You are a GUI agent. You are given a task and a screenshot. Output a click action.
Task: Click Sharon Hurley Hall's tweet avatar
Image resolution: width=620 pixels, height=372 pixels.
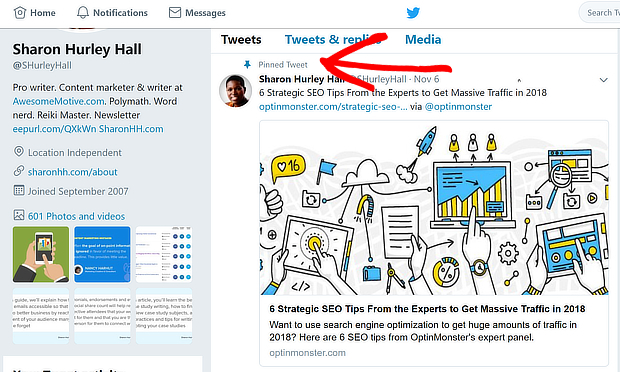click(236, 91)
